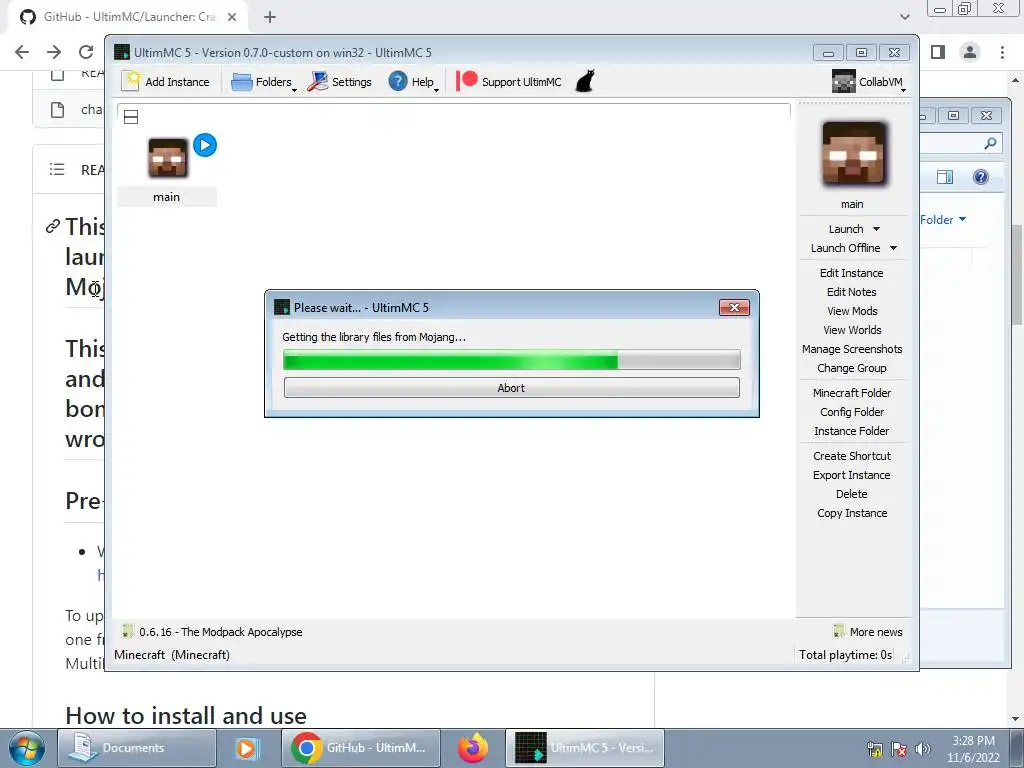Image resolution: width=1024 pixels, height=768 pixels.
Task: Click the black cat icon in the toolbar
Action: pos(585,82)
